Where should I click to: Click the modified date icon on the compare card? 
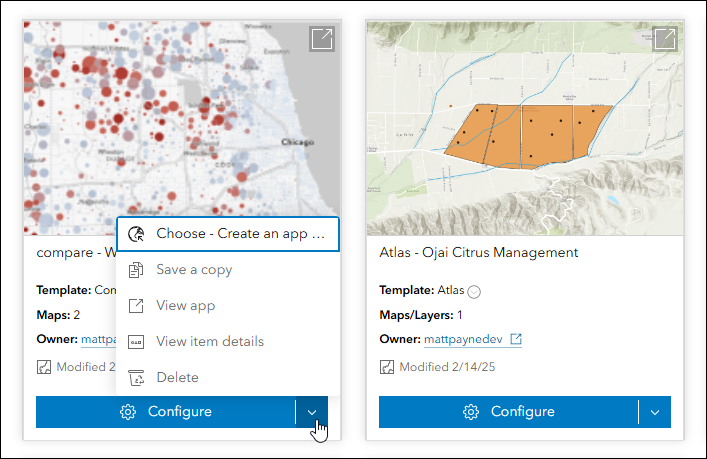(44, 367)
